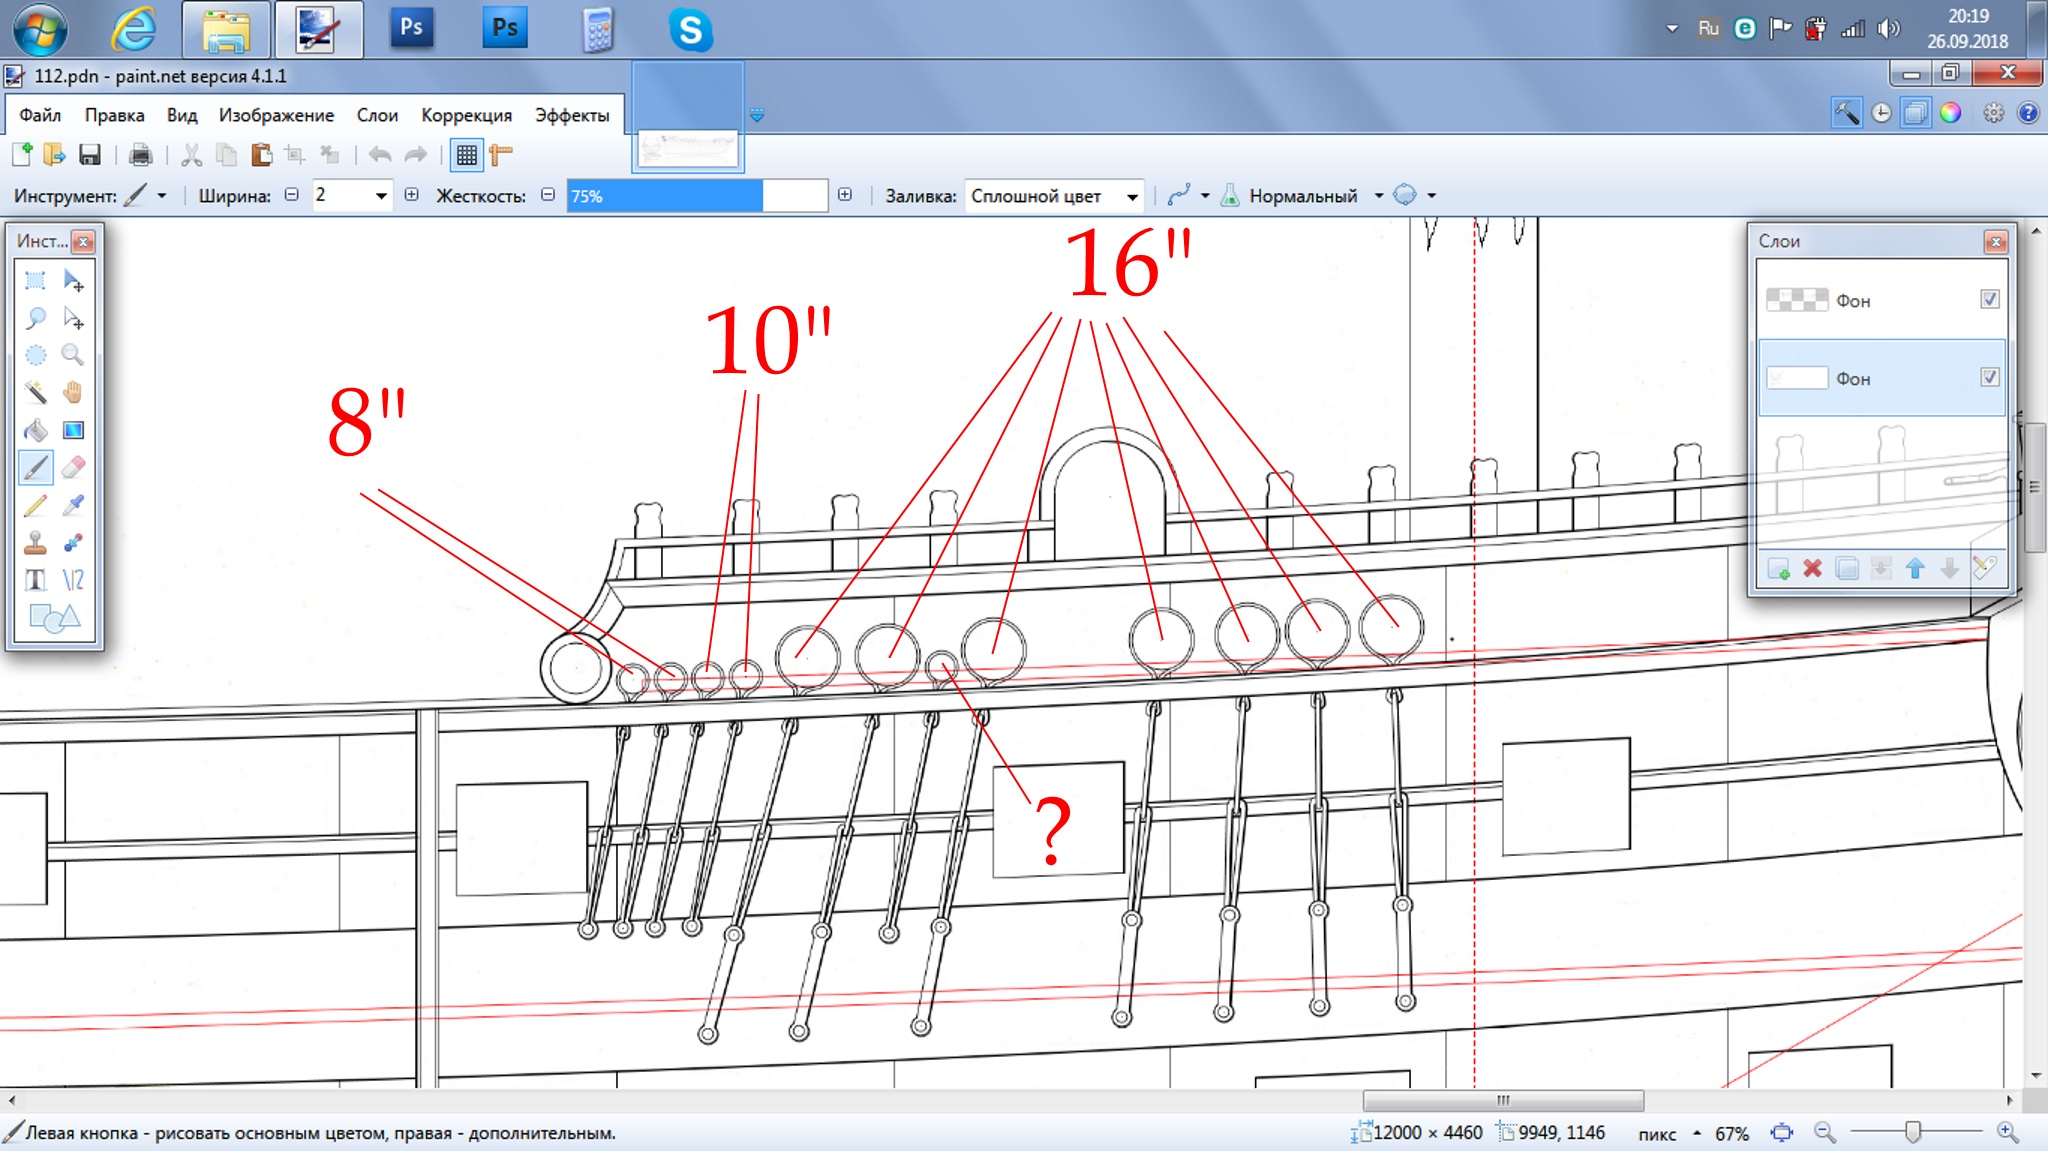The image size is (2048, 1151).
Task: Click the Crop to Selection icon
Action: coord(295,154)
